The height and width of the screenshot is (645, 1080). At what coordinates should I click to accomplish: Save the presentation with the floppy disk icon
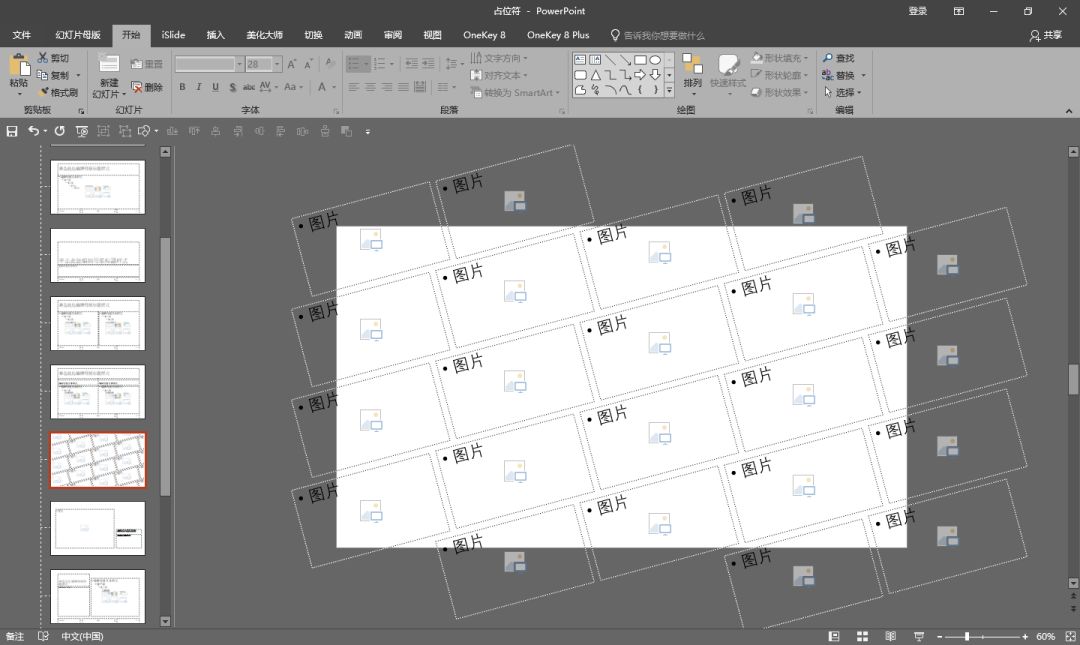coord(12,131)
